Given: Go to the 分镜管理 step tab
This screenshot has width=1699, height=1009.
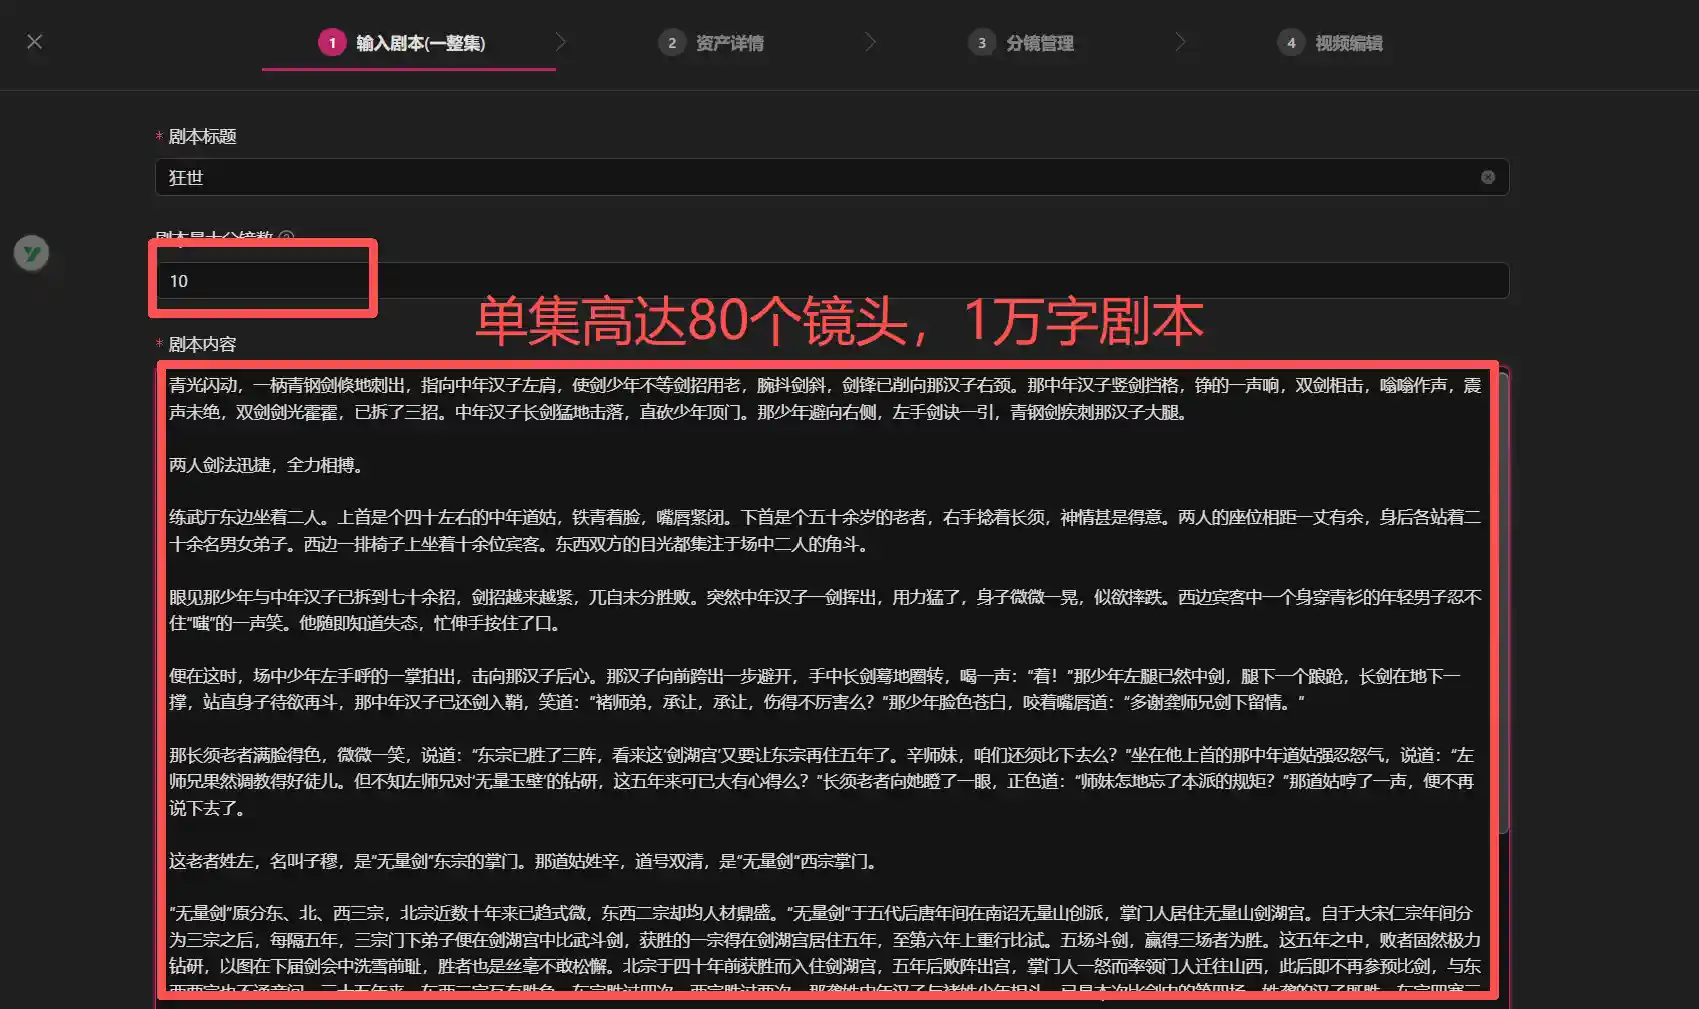Looking at the screenshot, I should click(x=1039, y=43).
